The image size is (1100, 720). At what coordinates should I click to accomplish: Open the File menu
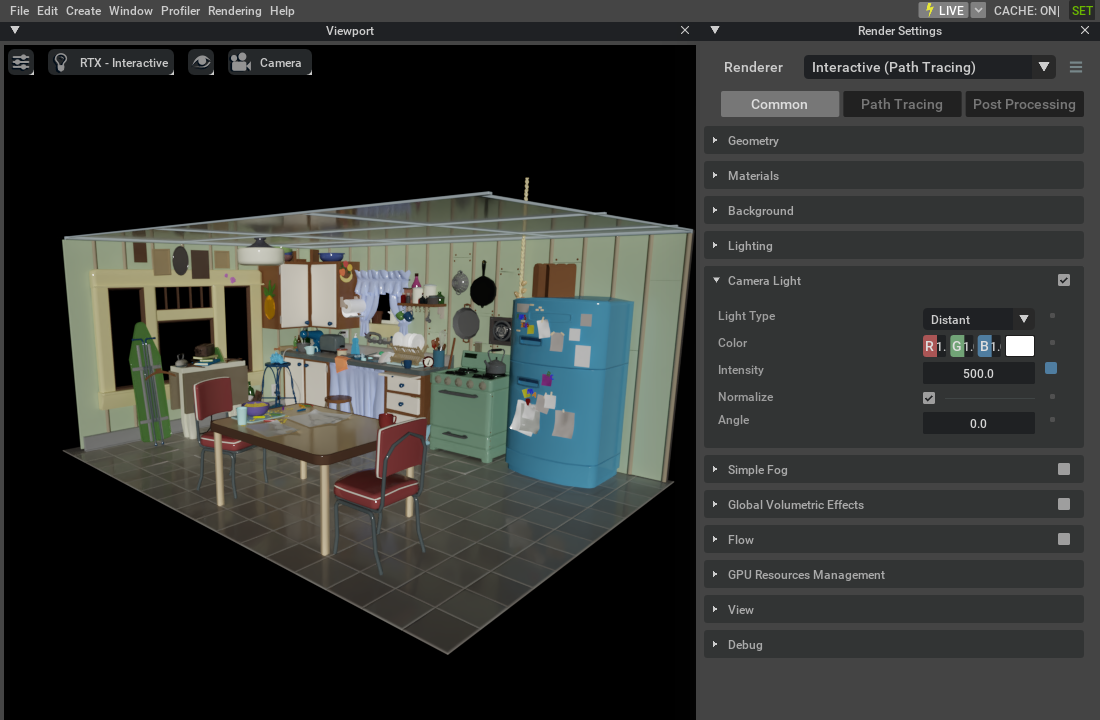(20, 11)
